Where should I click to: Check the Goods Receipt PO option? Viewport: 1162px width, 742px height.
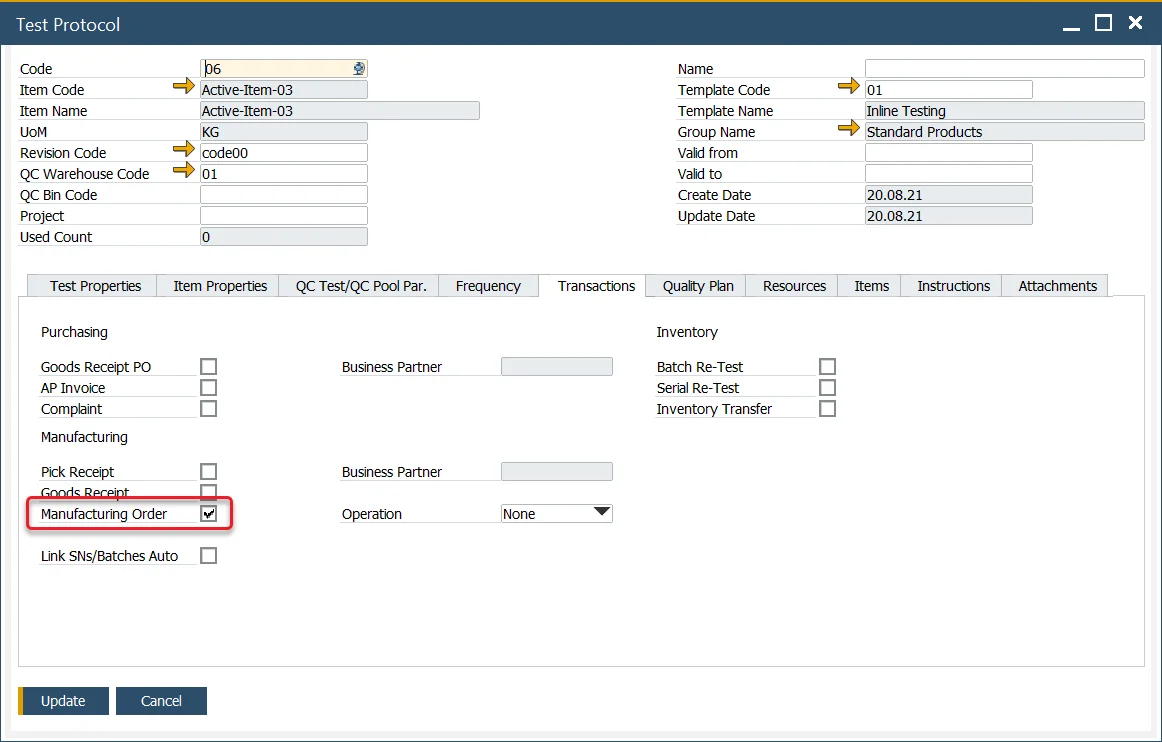pos(208,366)
